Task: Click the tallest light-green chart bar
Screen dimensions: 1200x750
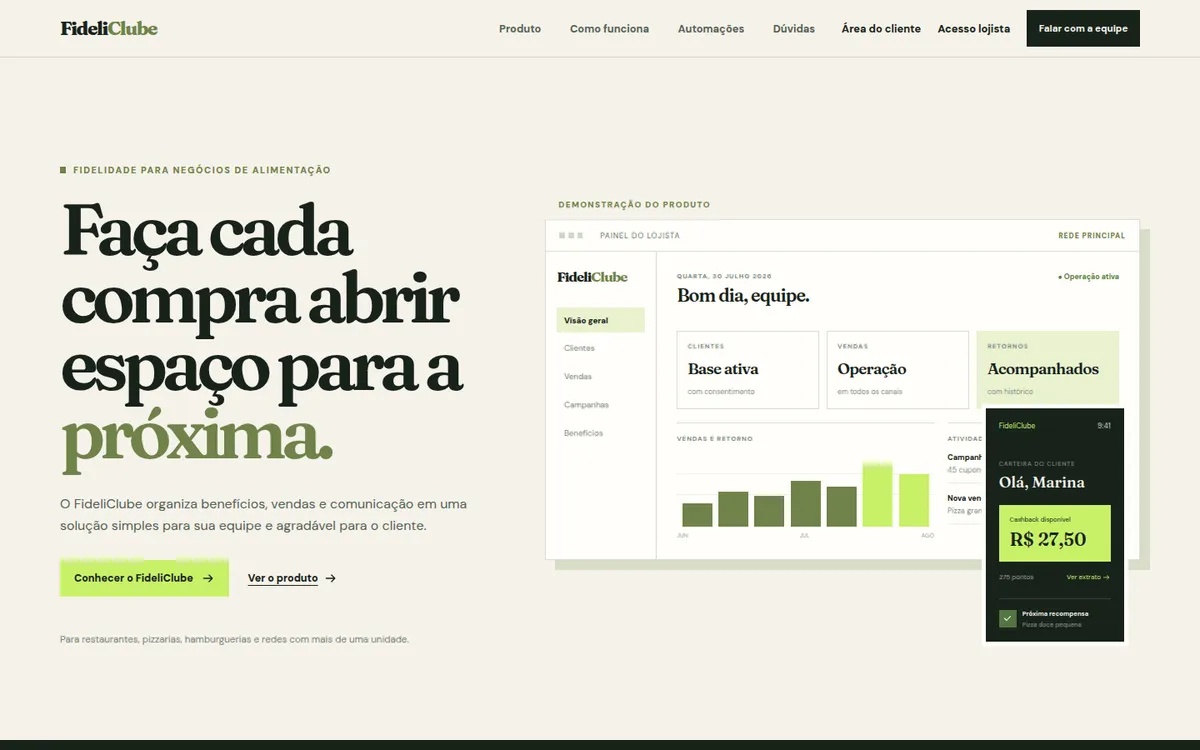Action: [877, 494]
